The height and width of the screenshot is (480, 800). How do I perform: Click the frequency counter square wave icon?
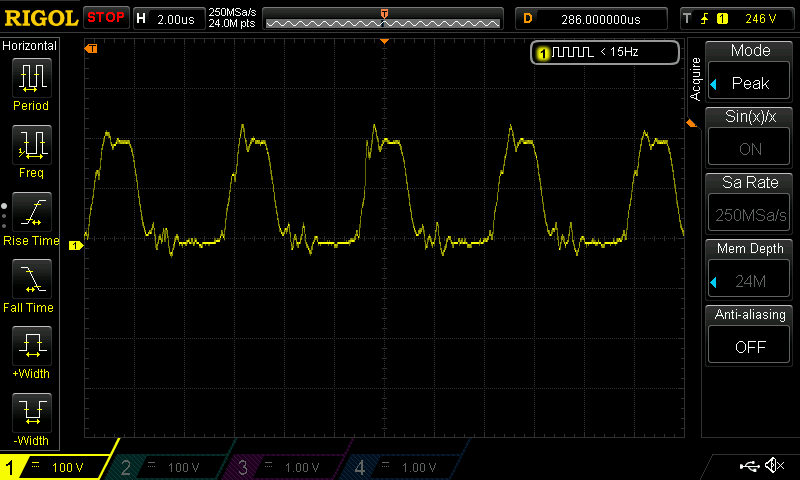(x=572, y=52)
